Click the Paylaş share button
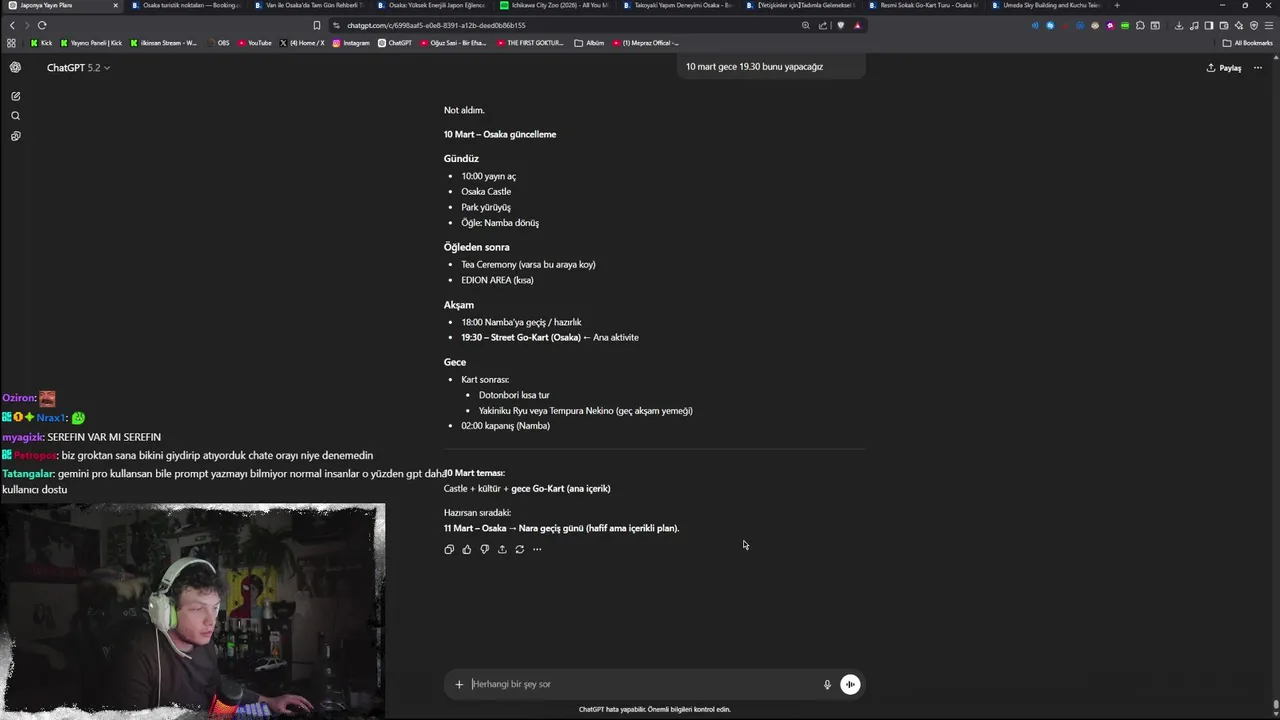The image size is (1280, 720). pos(1224,68)
